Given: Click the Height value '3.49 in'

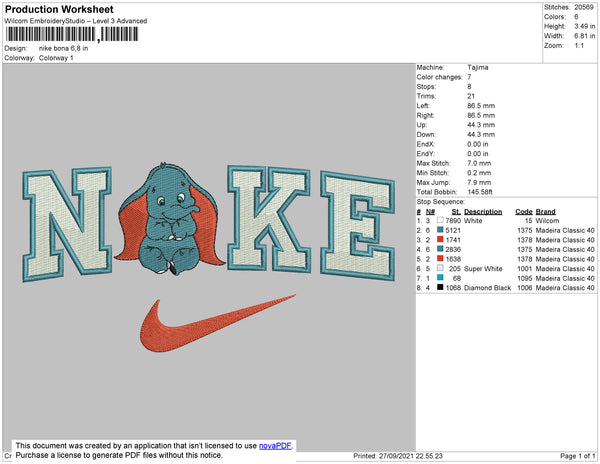Looking at the screenshot, I should tap(584, 26).
